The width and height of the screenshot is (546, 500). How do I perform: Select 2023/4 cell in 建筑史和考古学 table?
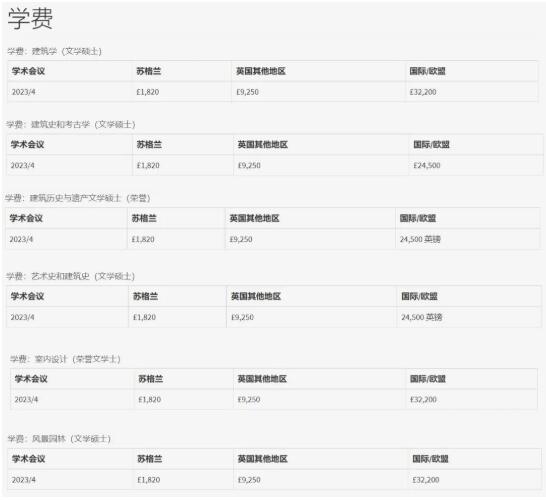click(x=23, y=165)
